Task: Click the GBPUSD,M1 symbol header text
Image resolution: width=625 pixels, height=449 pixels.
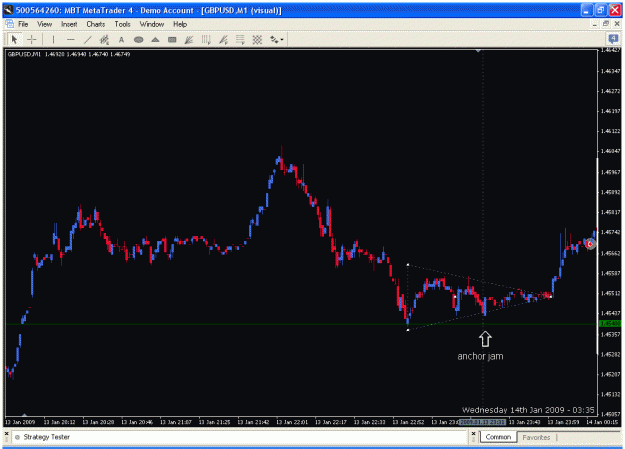Action: coord(24,54)
